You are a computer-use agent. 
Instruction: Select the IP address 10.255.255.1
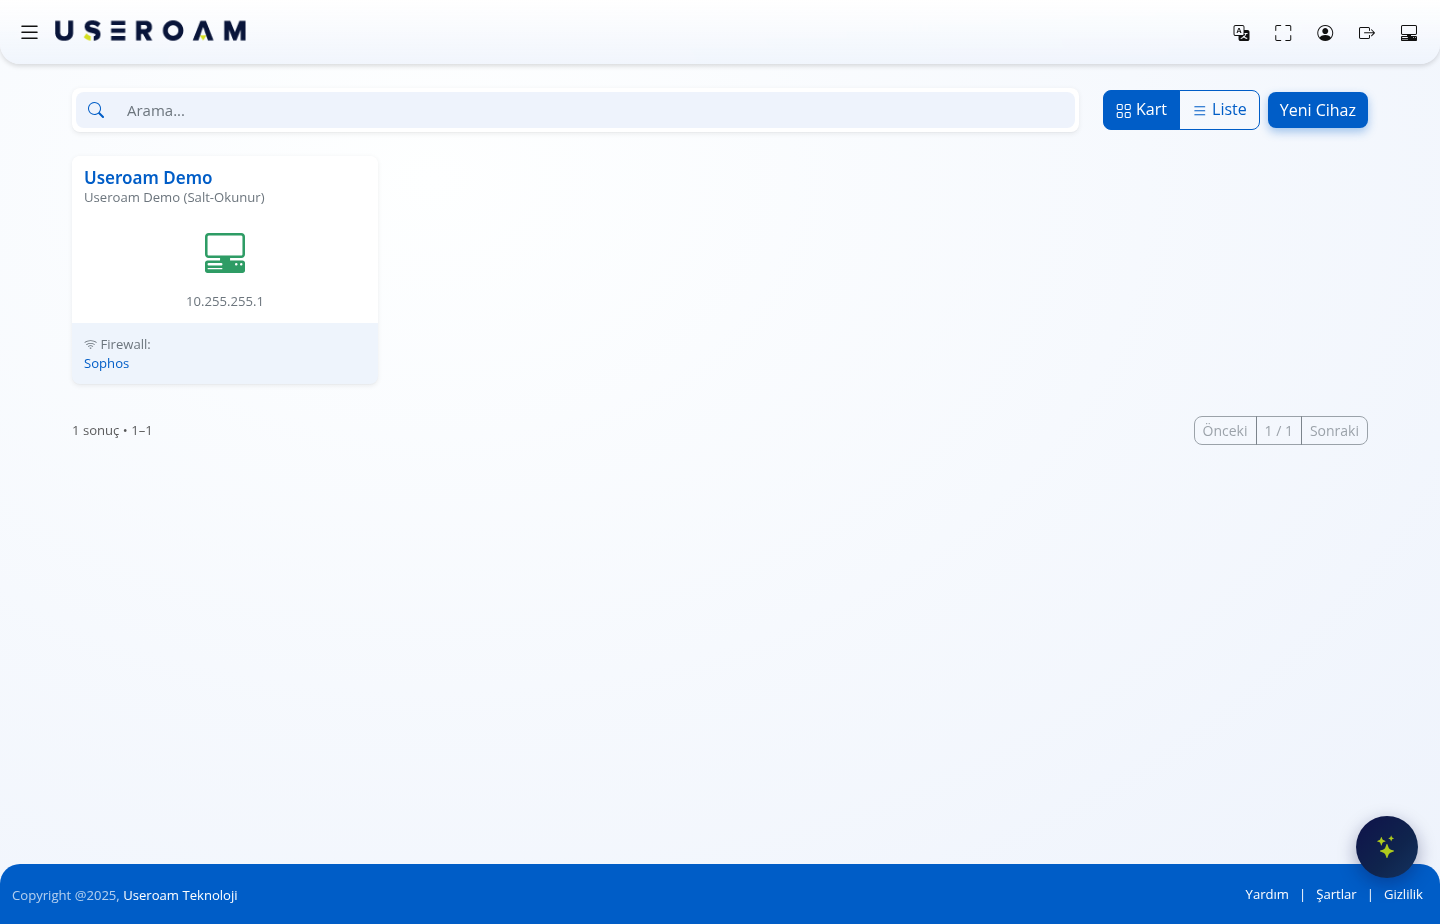point(225,301)
